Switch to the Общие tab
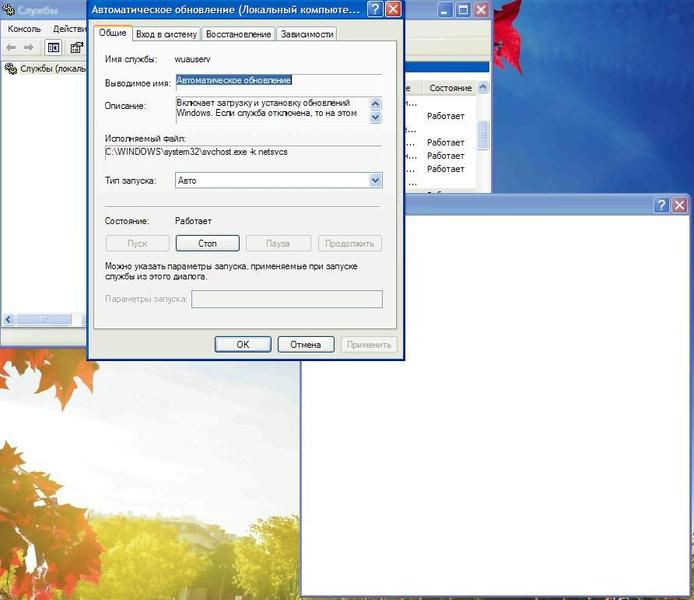This screenshot has width=694, height=600. click(112, 33)
